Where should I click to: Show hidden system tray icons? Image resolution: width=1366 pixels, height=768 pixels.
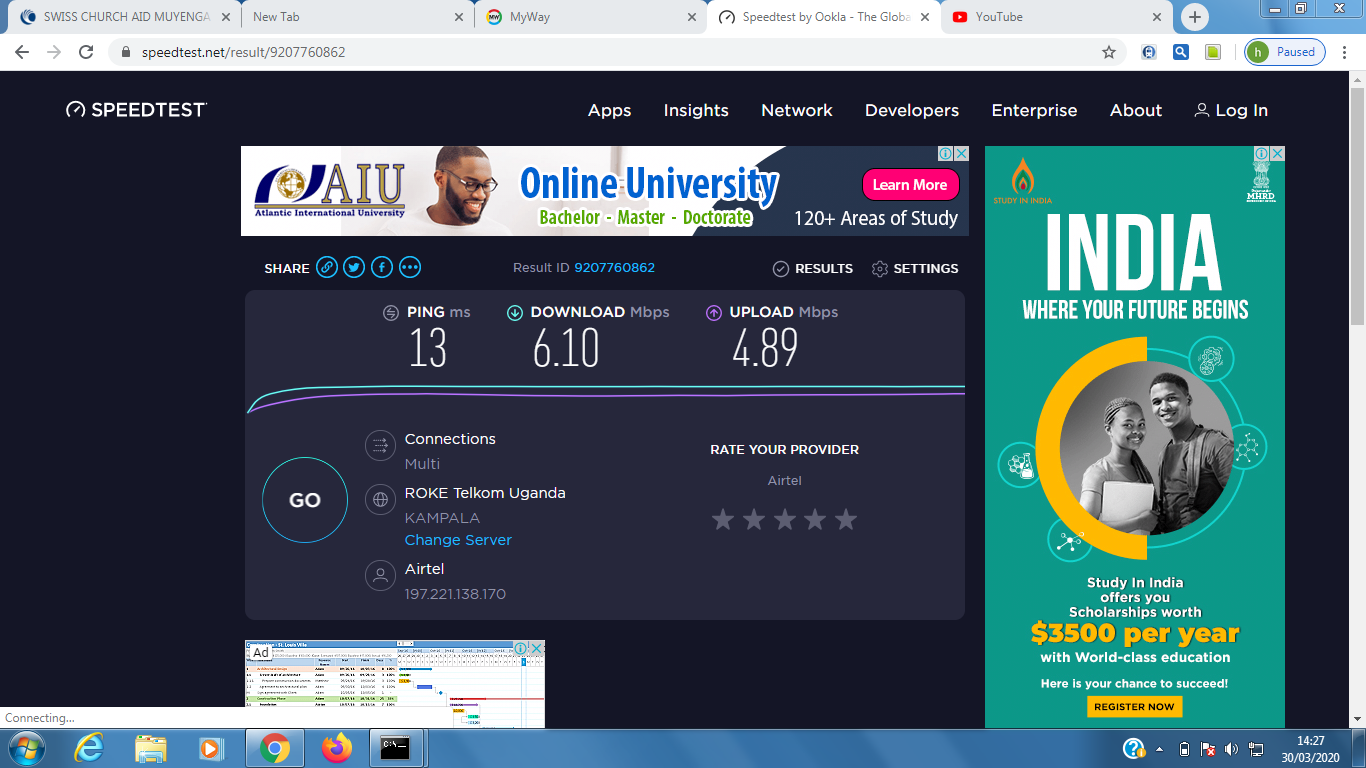coord(1160,748)
